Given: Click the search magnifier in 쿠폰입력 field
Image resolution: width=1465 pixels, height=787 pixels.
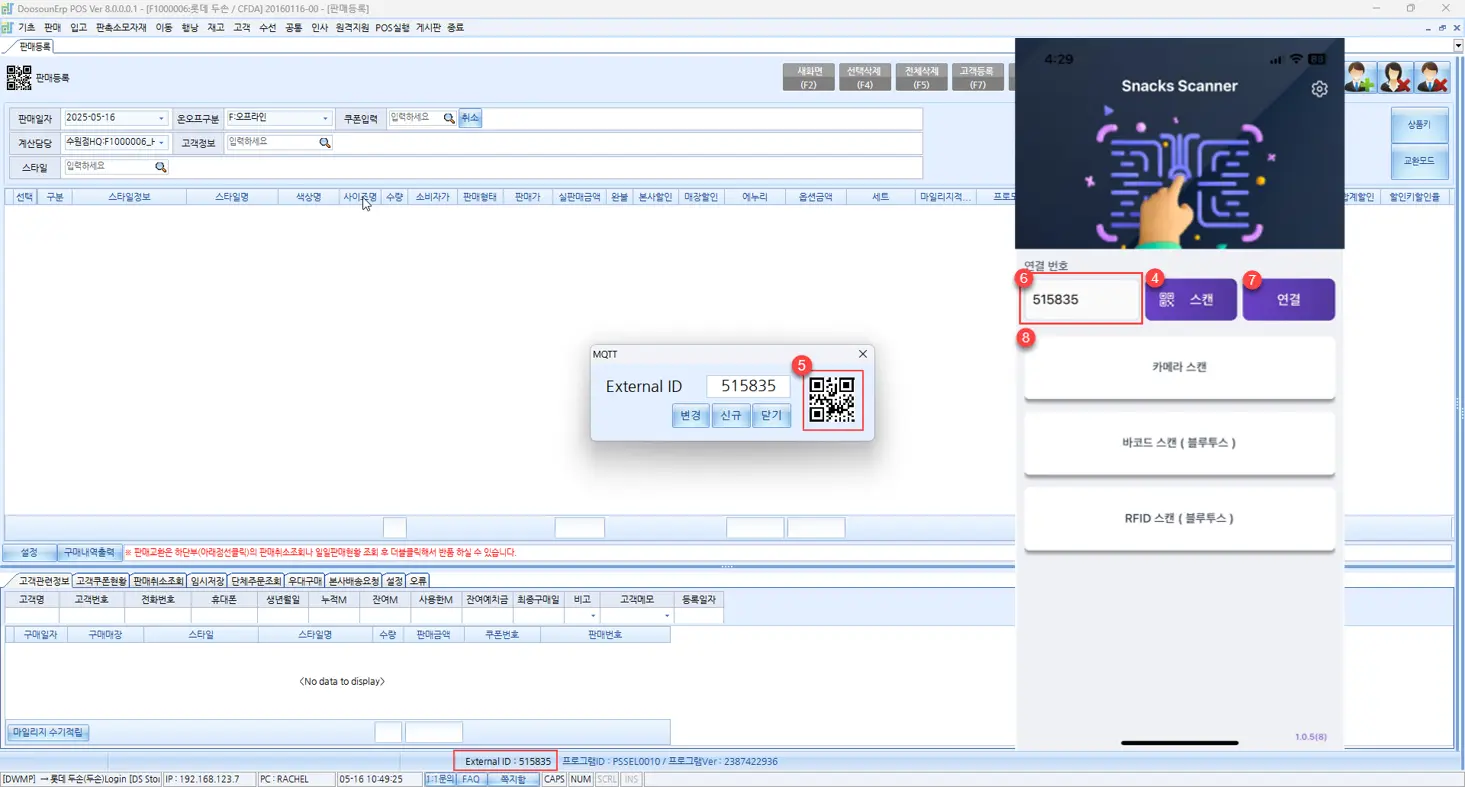Looking at the screenshot, I should coord(449,118).
